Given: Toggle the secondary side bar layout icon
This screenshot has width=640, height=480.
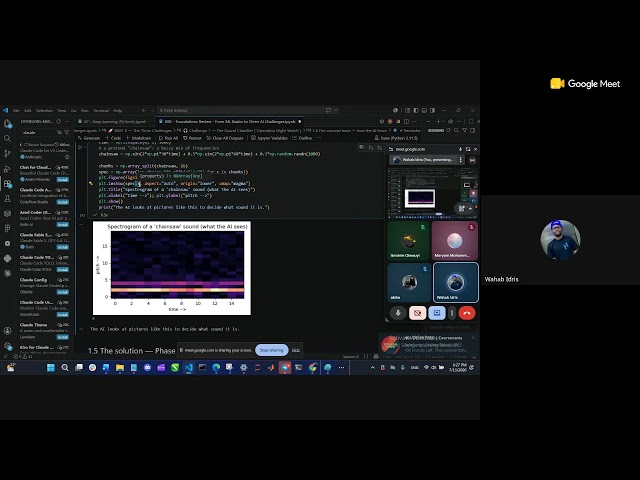Looking at the screenshot, I should (x=433, y=110).
